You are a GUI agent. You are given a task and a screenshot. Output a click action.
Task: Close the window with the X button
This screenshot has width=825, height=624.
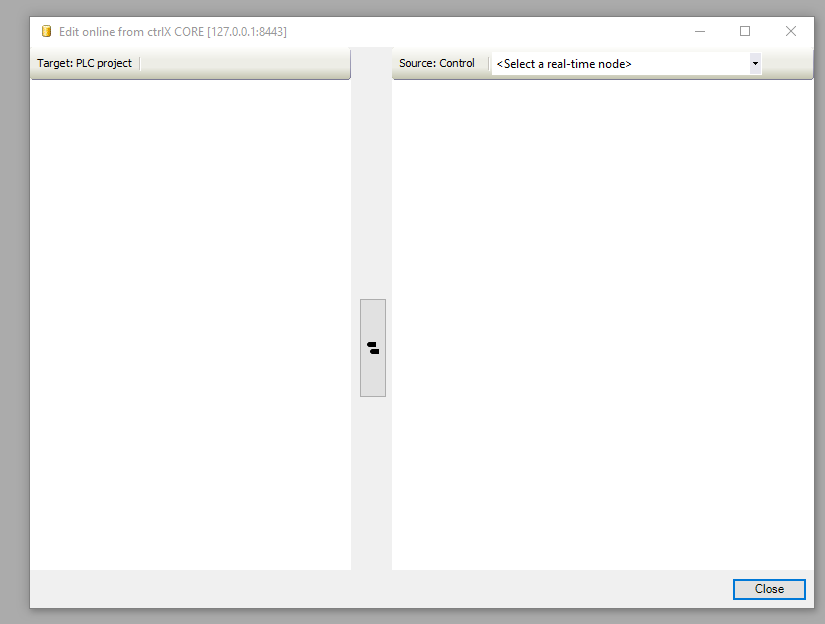click(x=790, y=32)
